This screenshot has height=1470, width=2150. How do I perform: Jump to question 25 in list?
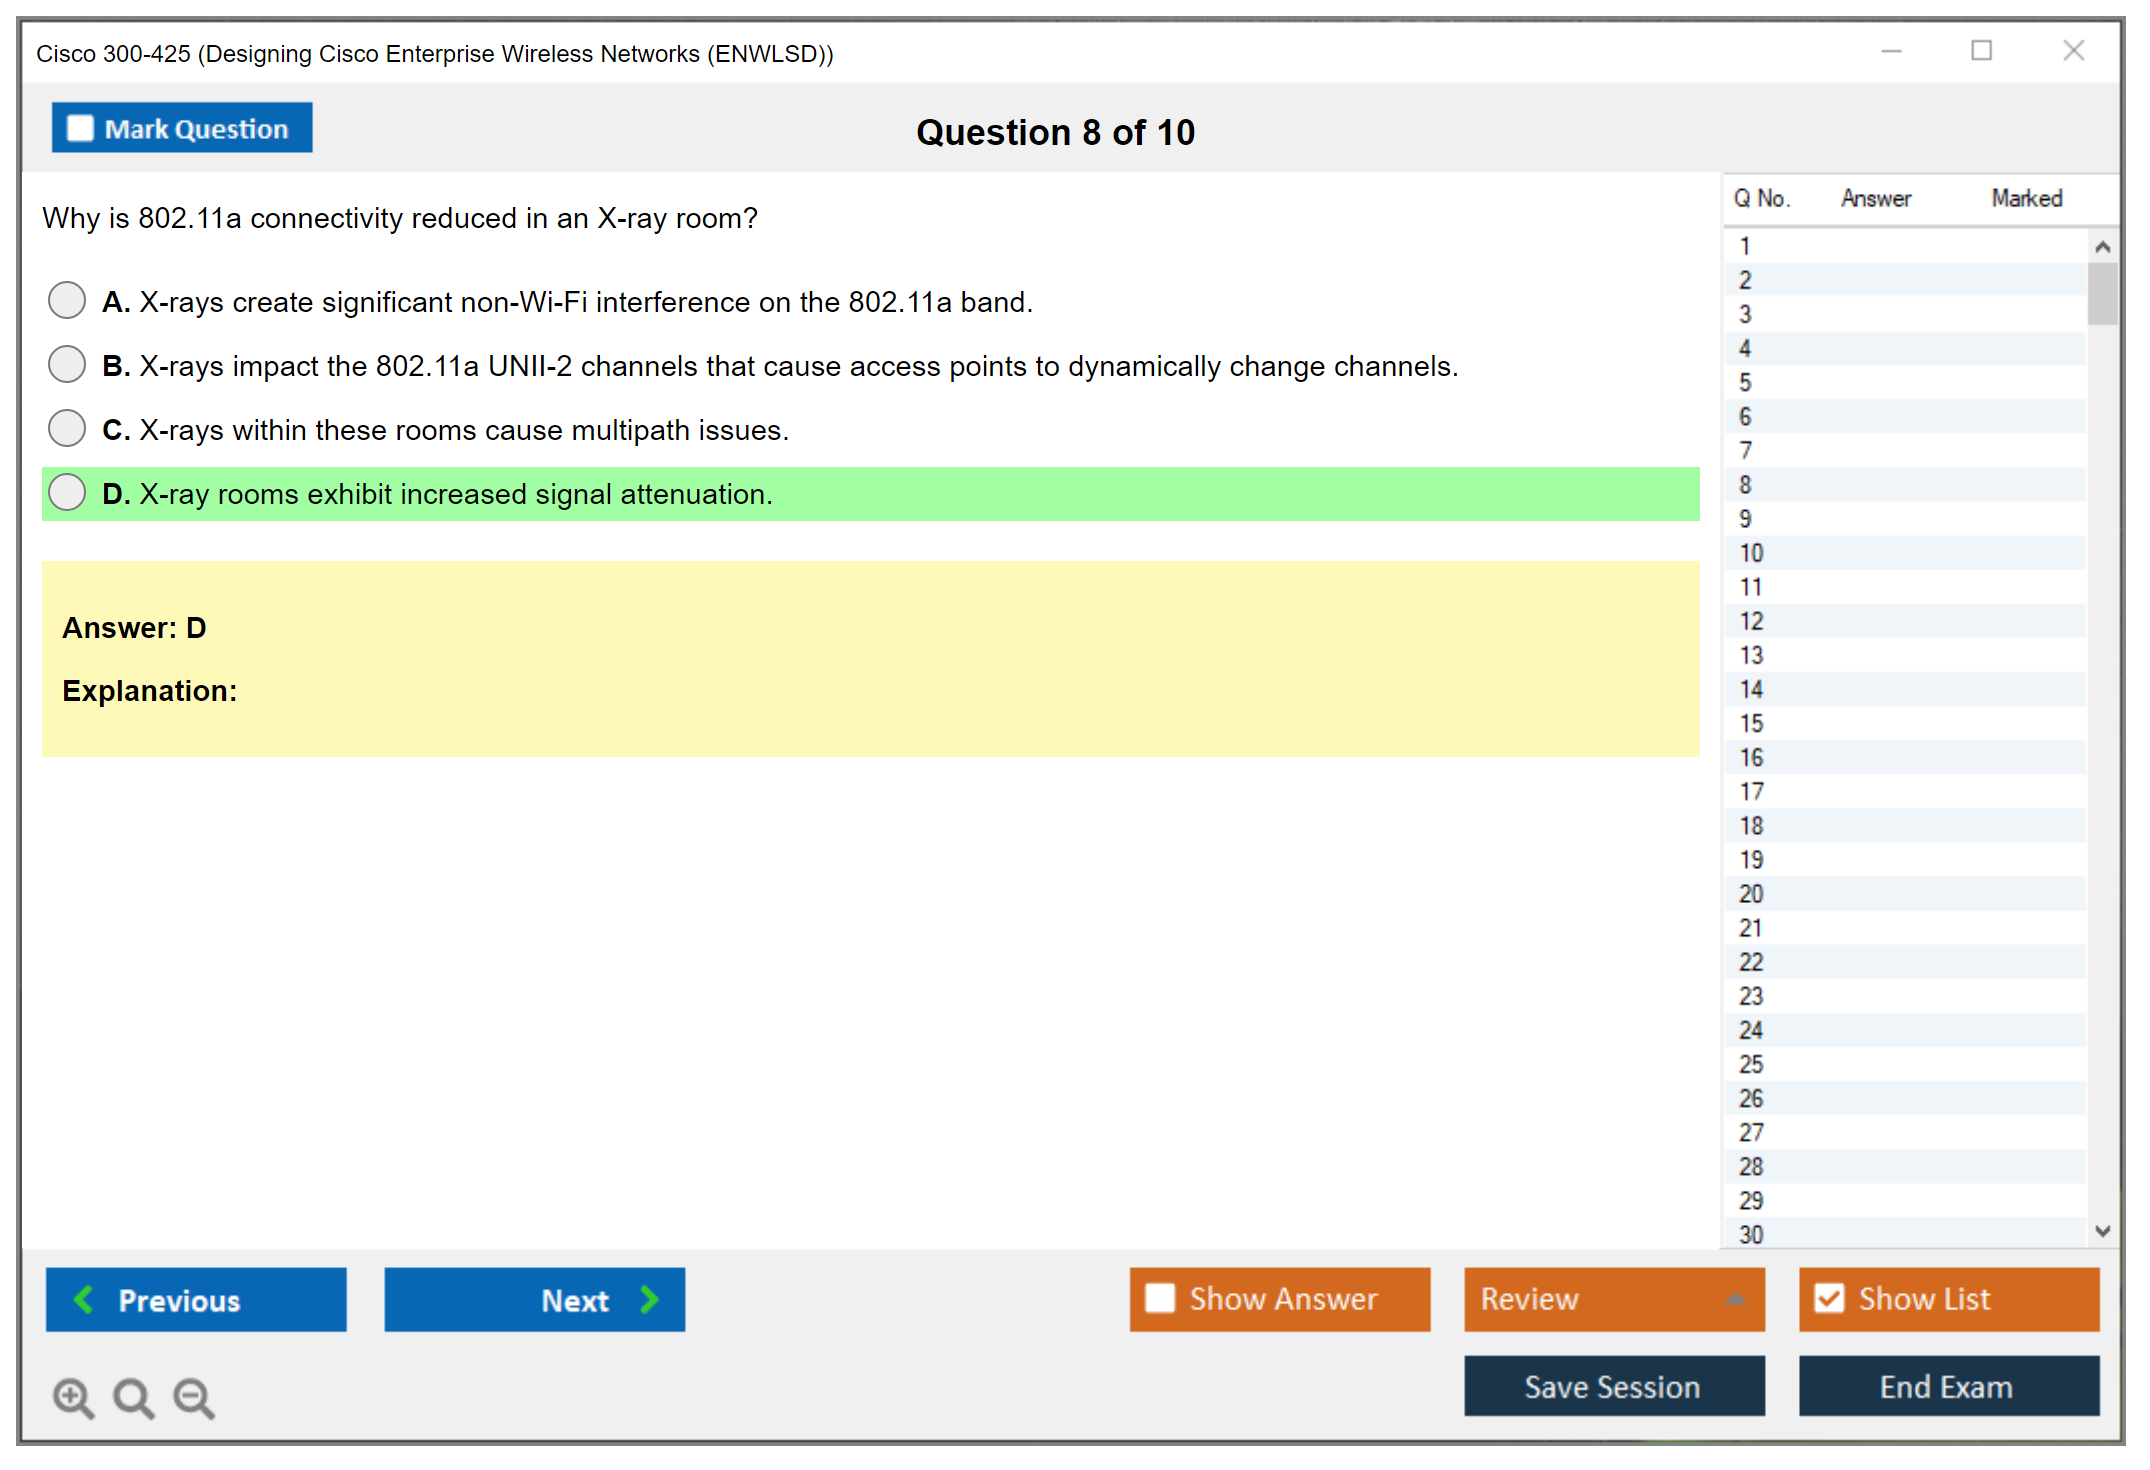[1751, 1064]
